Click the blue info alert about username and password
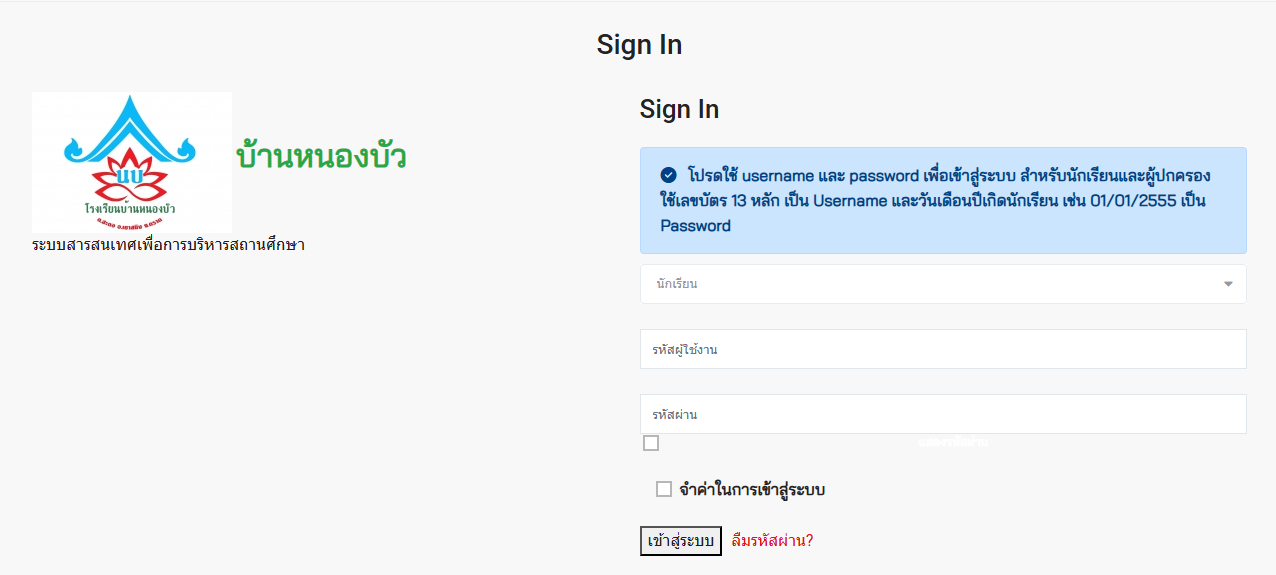This screenshot has height=575, width=1276. click(943, 200)
